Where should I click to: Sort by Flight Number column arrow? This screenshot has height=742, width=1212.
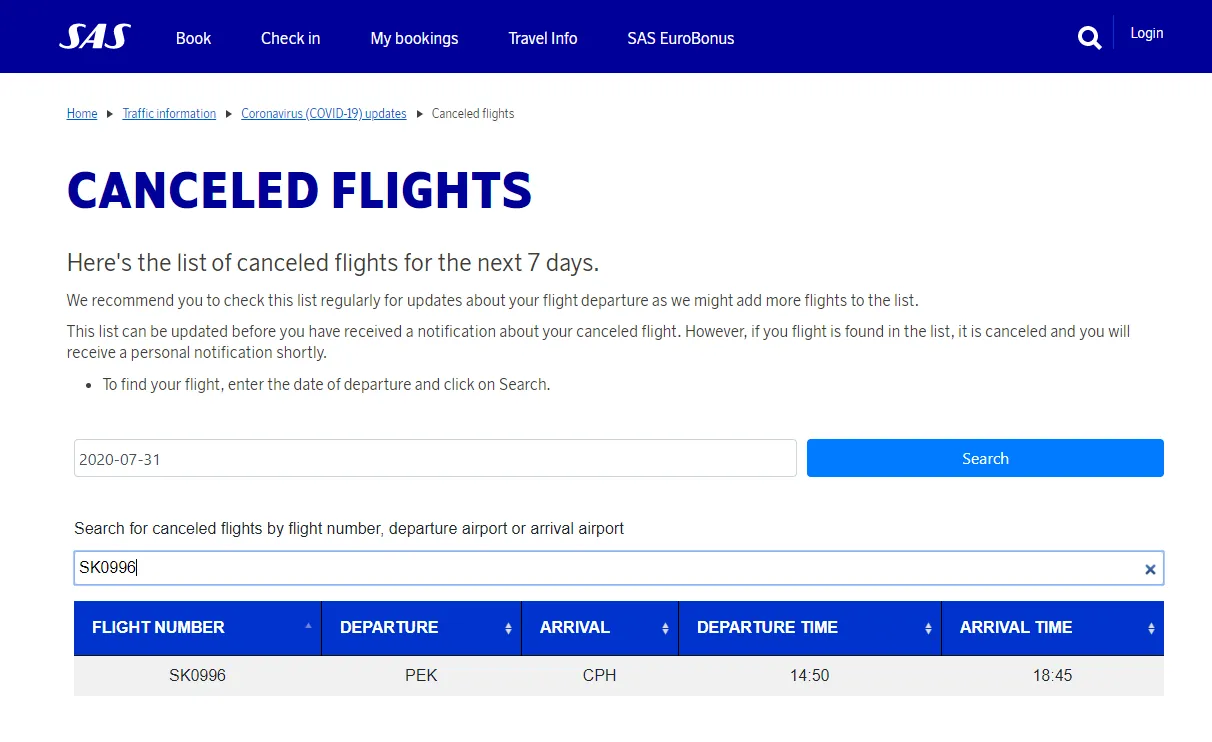tap(308, 627)
